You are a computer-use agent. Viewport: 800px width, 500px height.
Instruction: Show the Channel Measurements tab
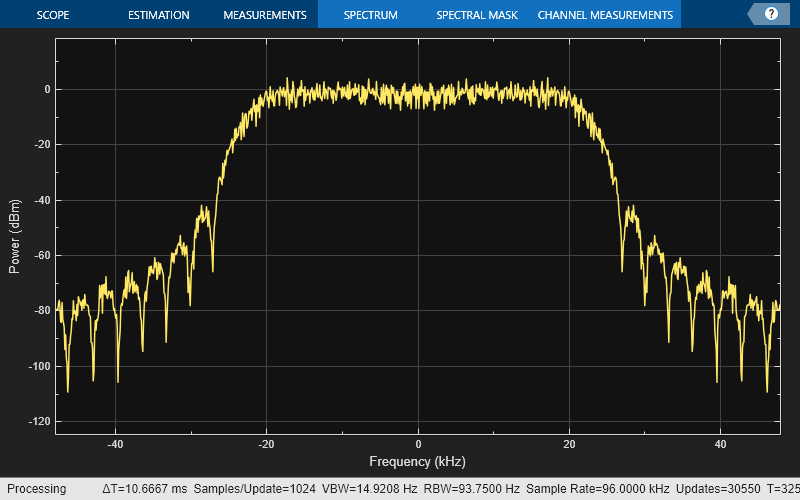tap(605, 15)
